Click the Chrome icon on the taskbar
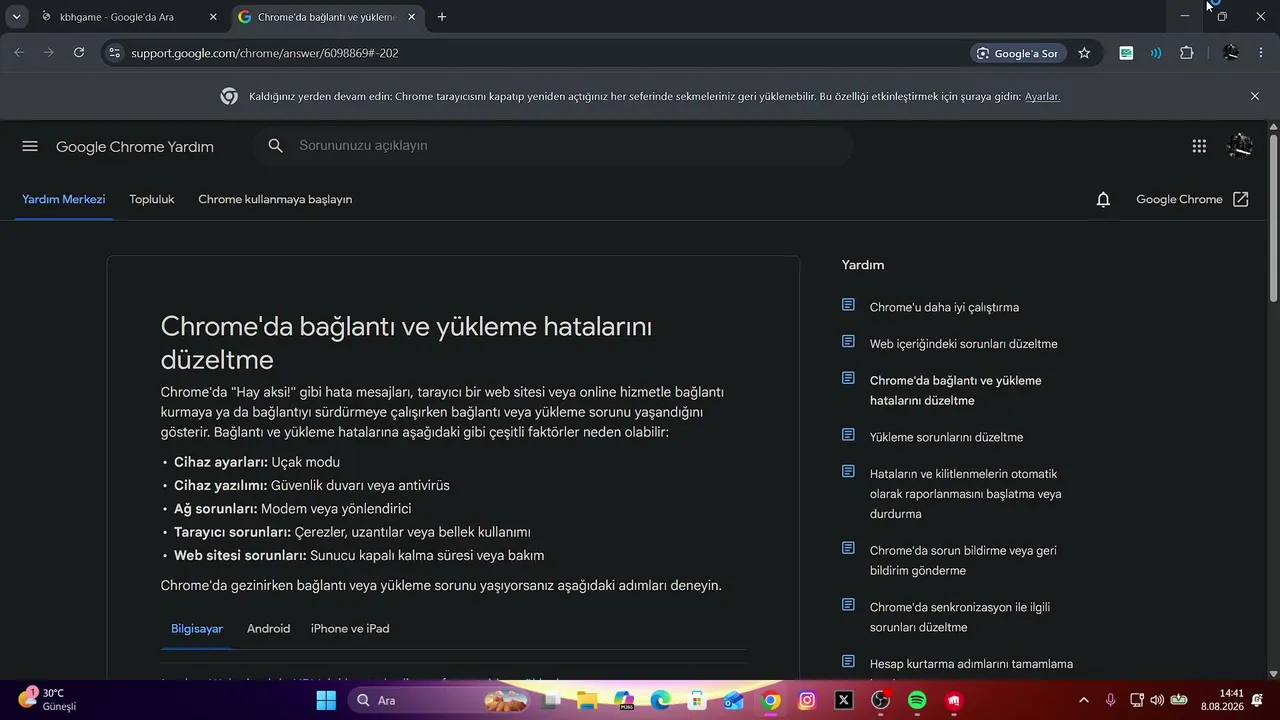The width and height of the screenshot is (1280, 720). pos(770,700)
